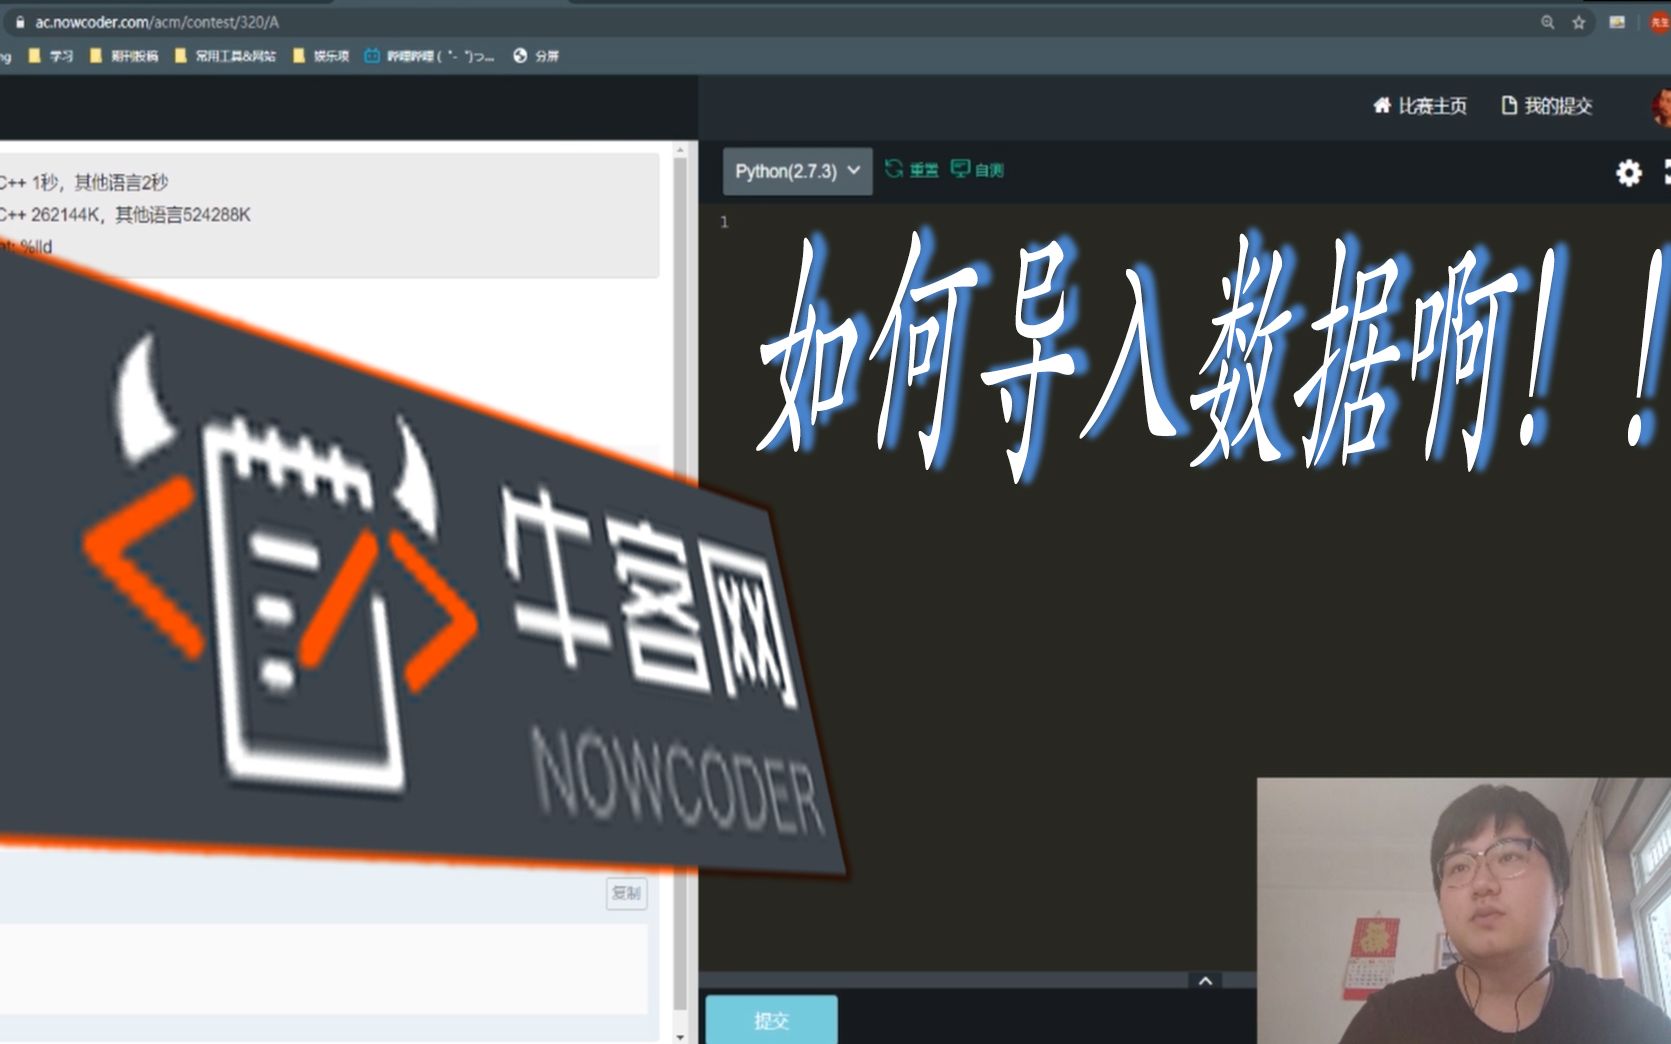Go to 比赛主页 contest home
Viewport: 1671px width, 1044px height.
point(1420,106)
